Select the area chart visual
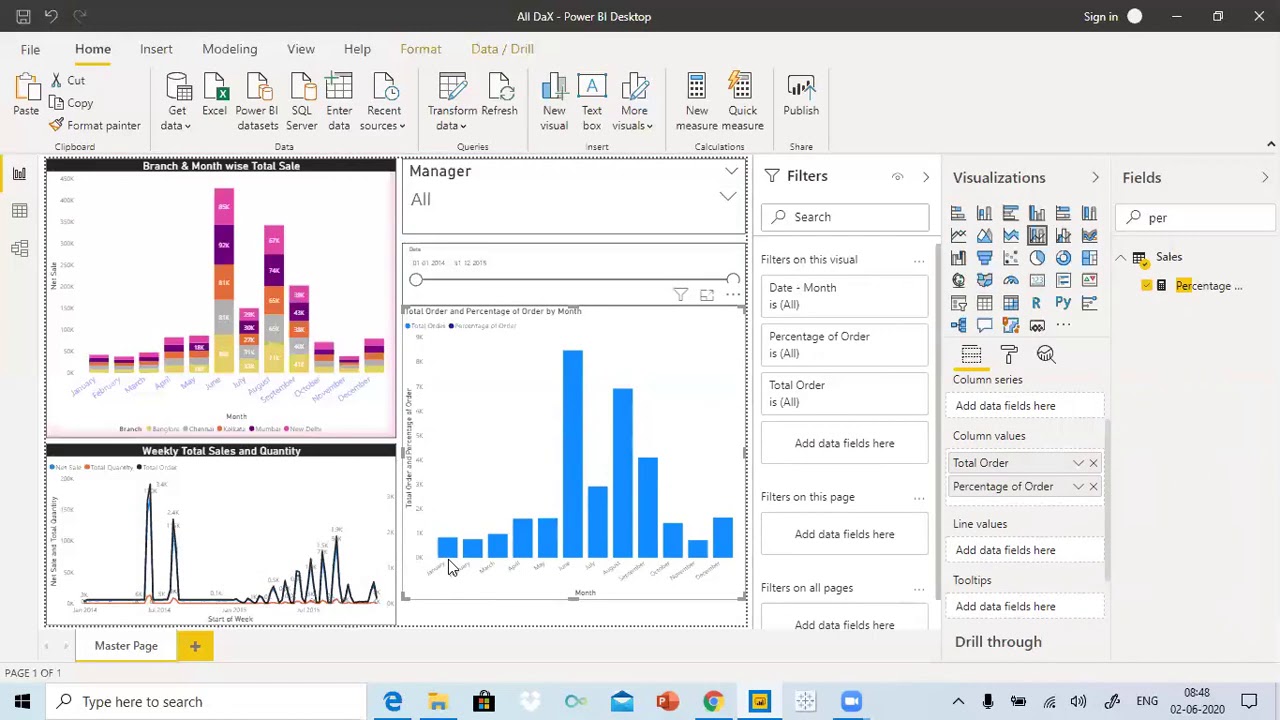This screenshot has width=1280, height=720. (984, 235)
